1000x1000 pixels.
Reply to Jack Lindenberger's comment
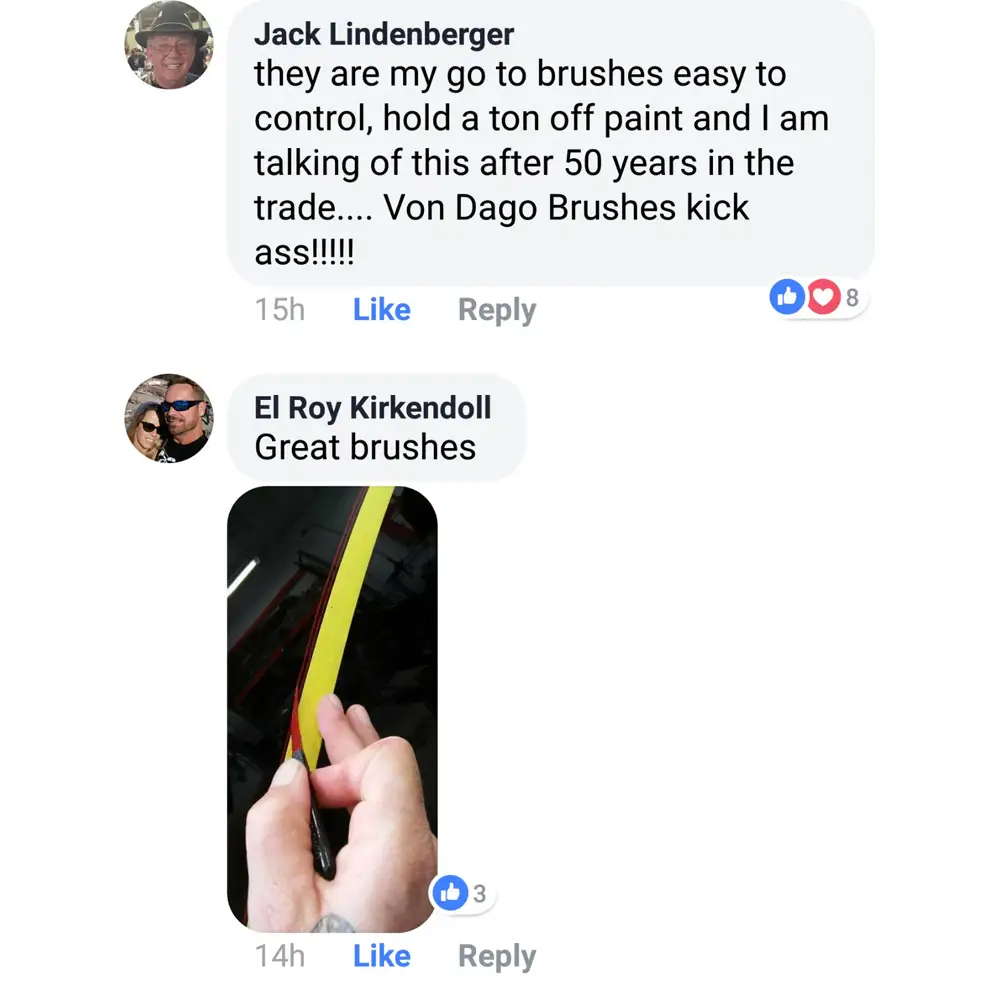point(497,311)
